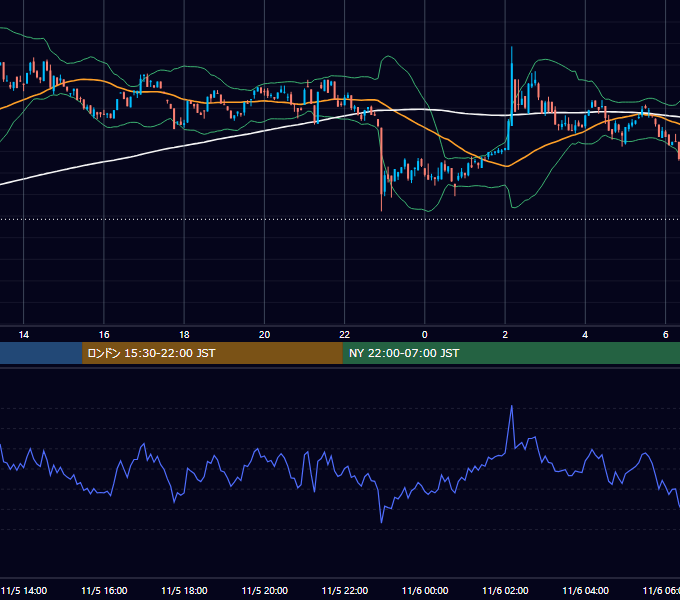Click the 11/5 14:00 date label

tap(24, 590)
